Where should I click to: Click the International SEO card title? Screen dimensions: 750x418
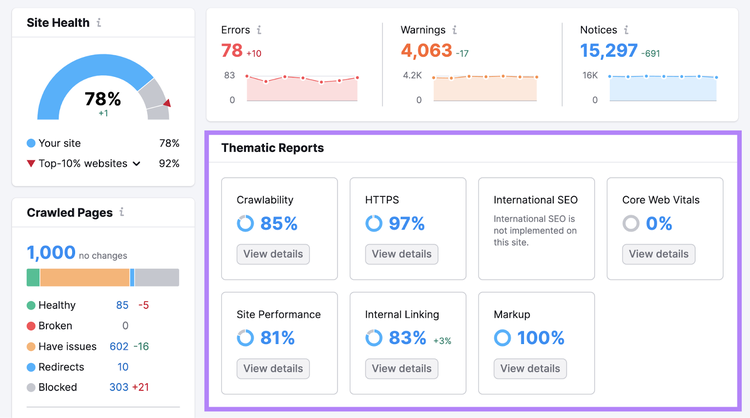[x=536, y=200]
